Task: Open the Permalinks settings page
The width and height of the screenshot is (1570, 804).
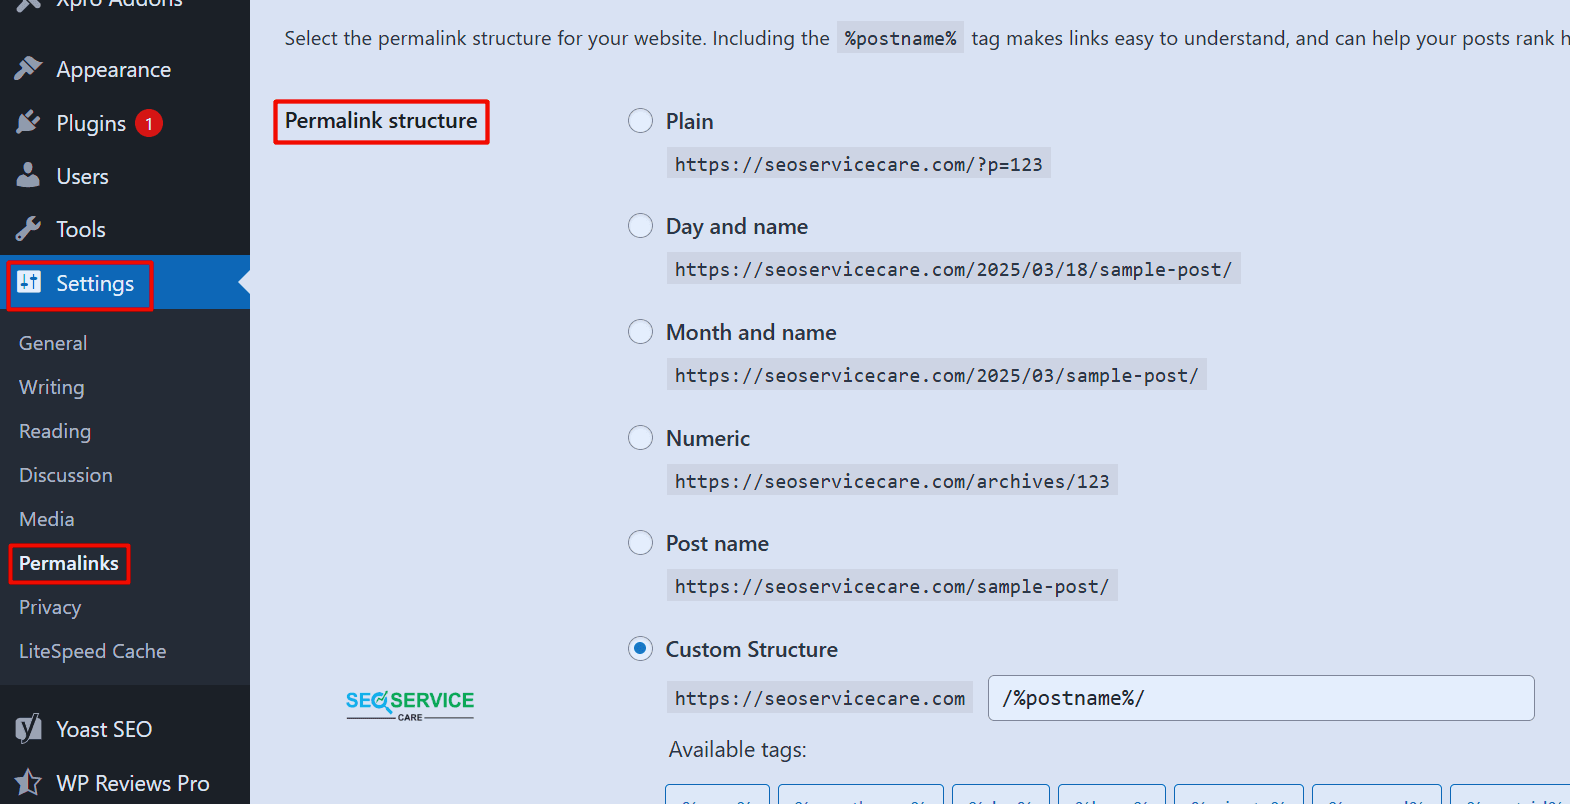Action: [69, 563]
